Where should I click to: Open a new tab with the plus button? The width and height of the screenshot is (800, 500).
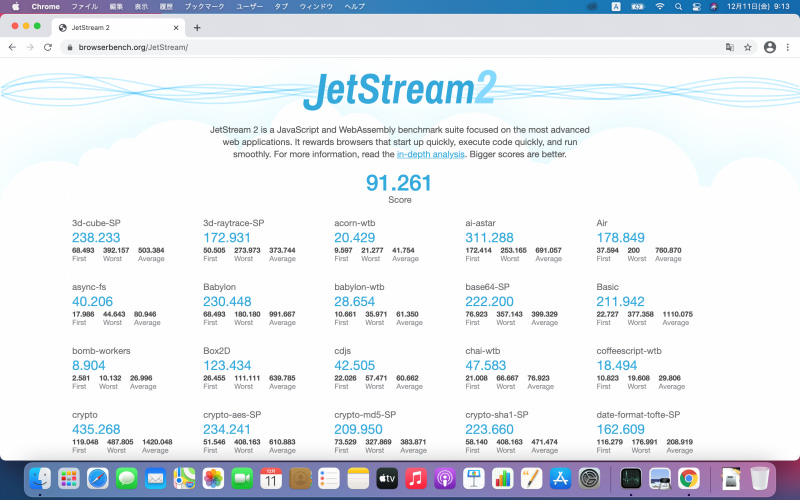pos(197,28)
